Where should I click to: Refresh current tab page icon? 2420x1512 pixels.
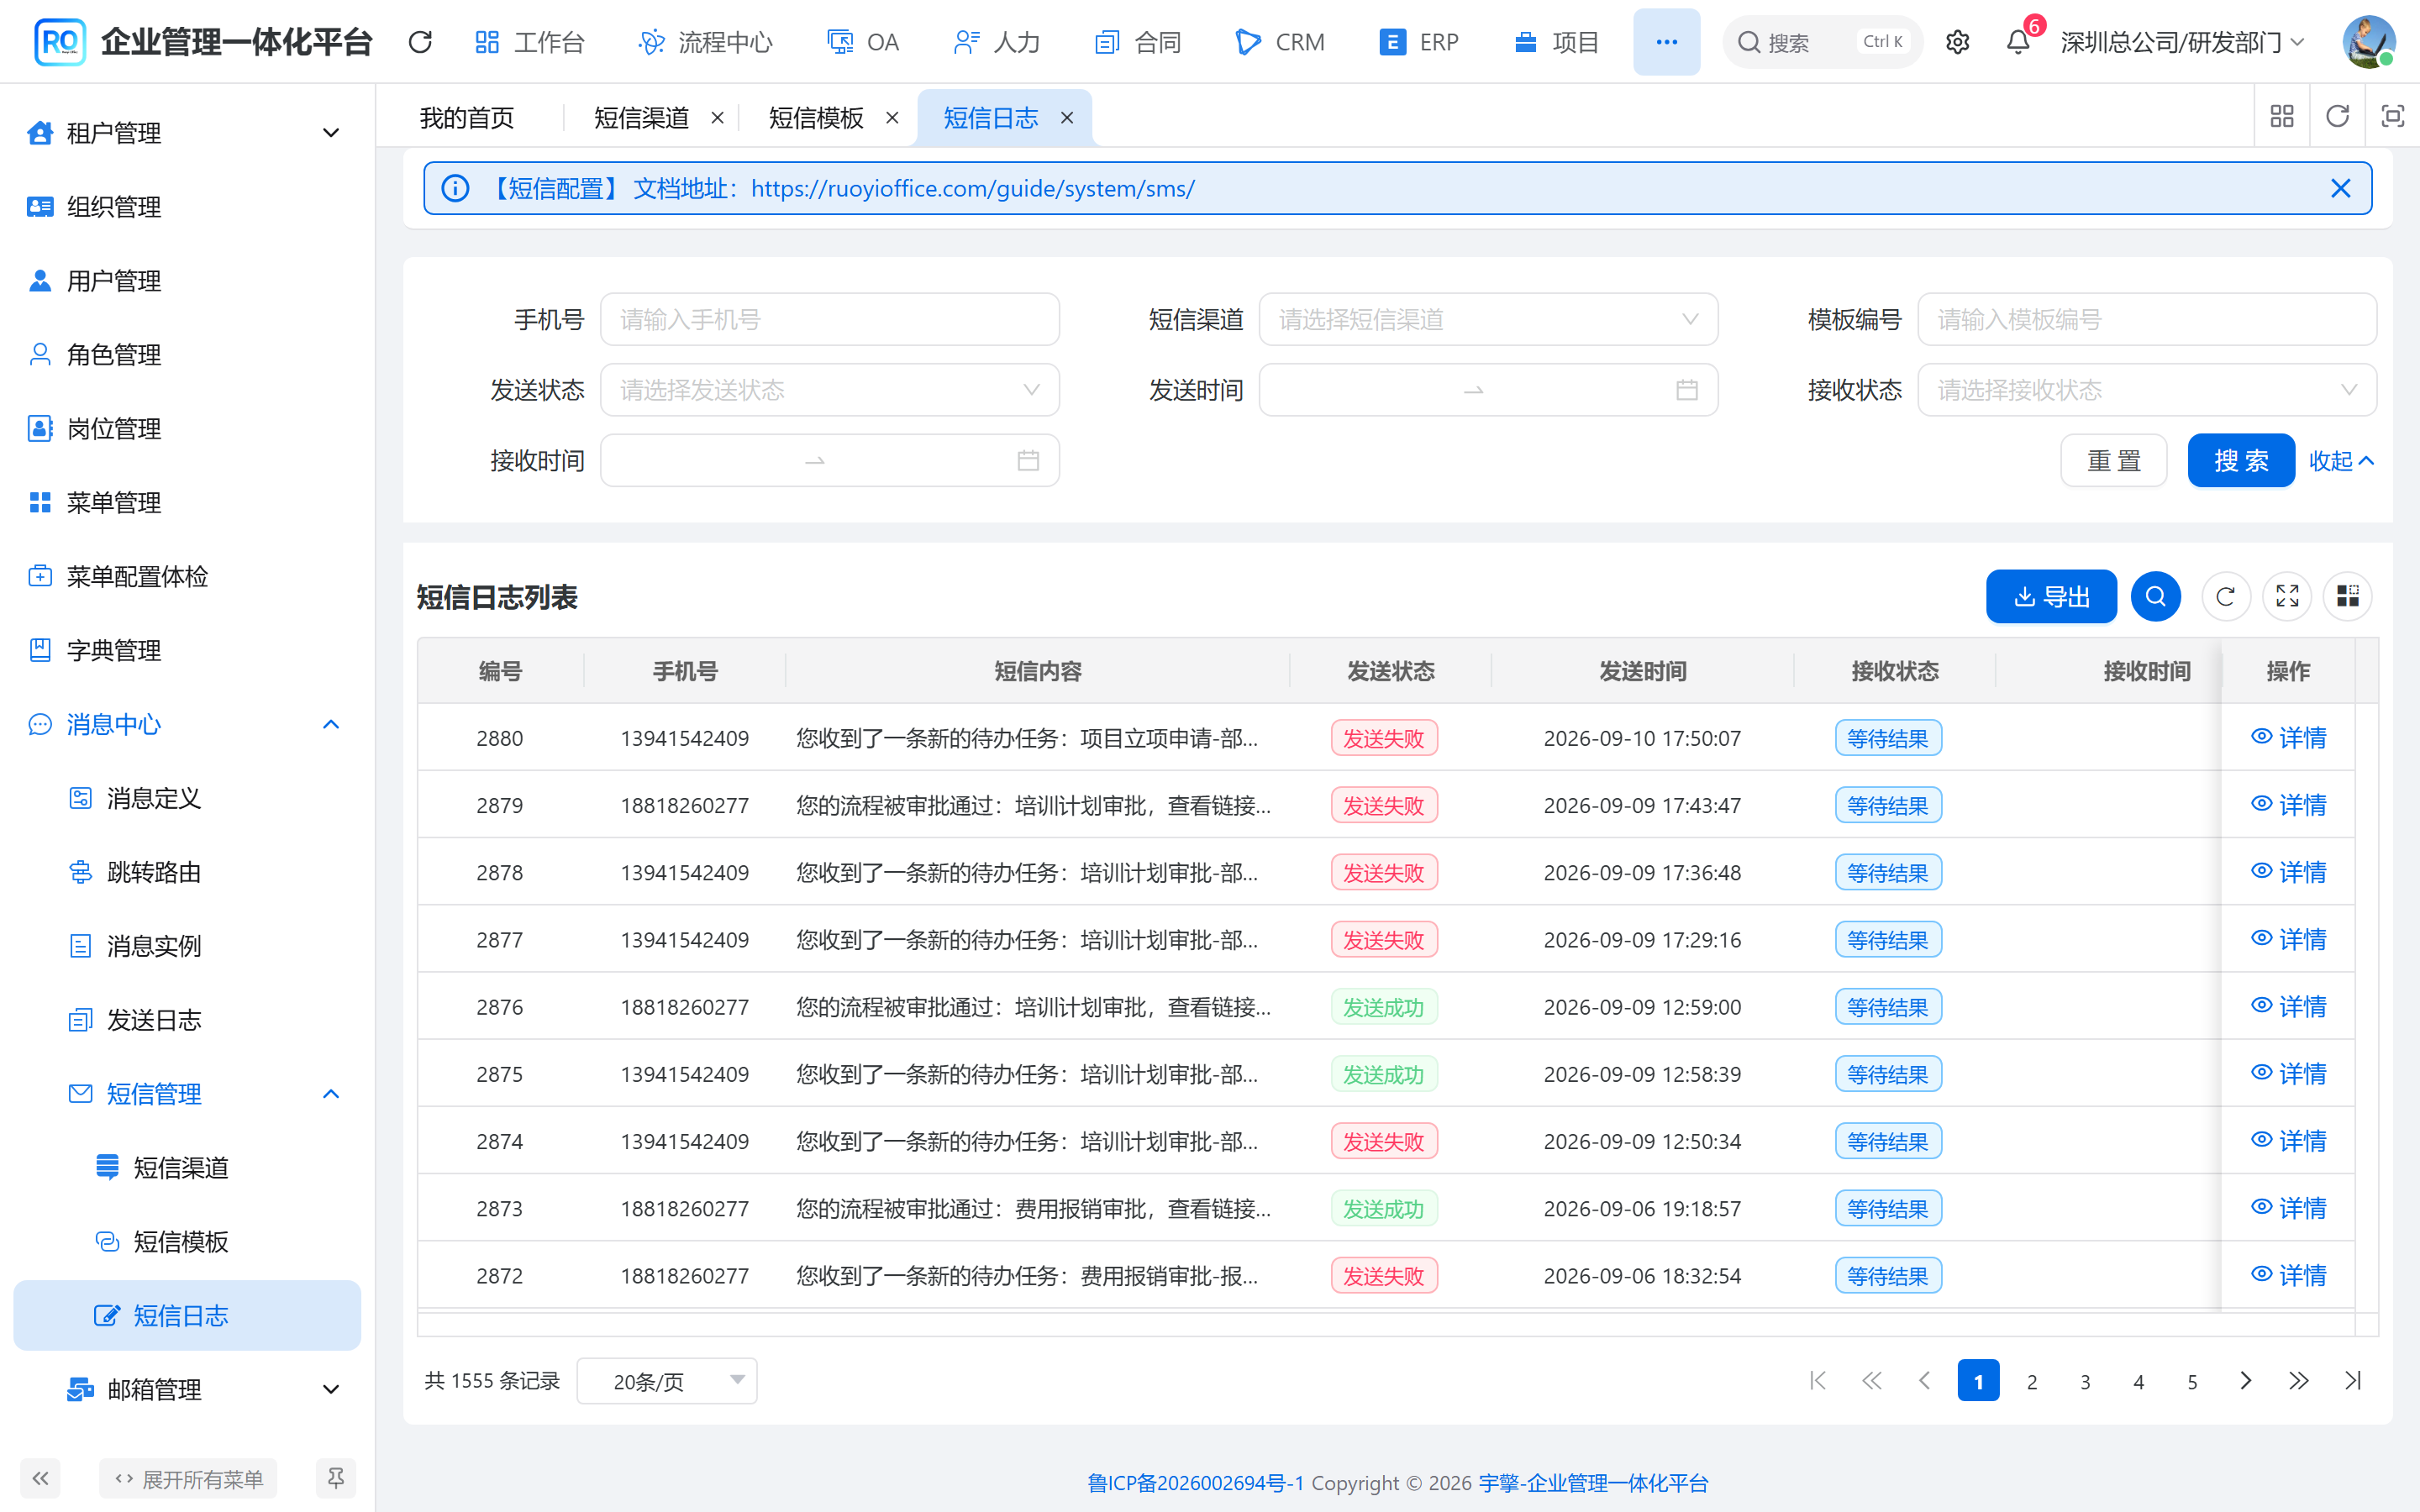point(2337,117)
